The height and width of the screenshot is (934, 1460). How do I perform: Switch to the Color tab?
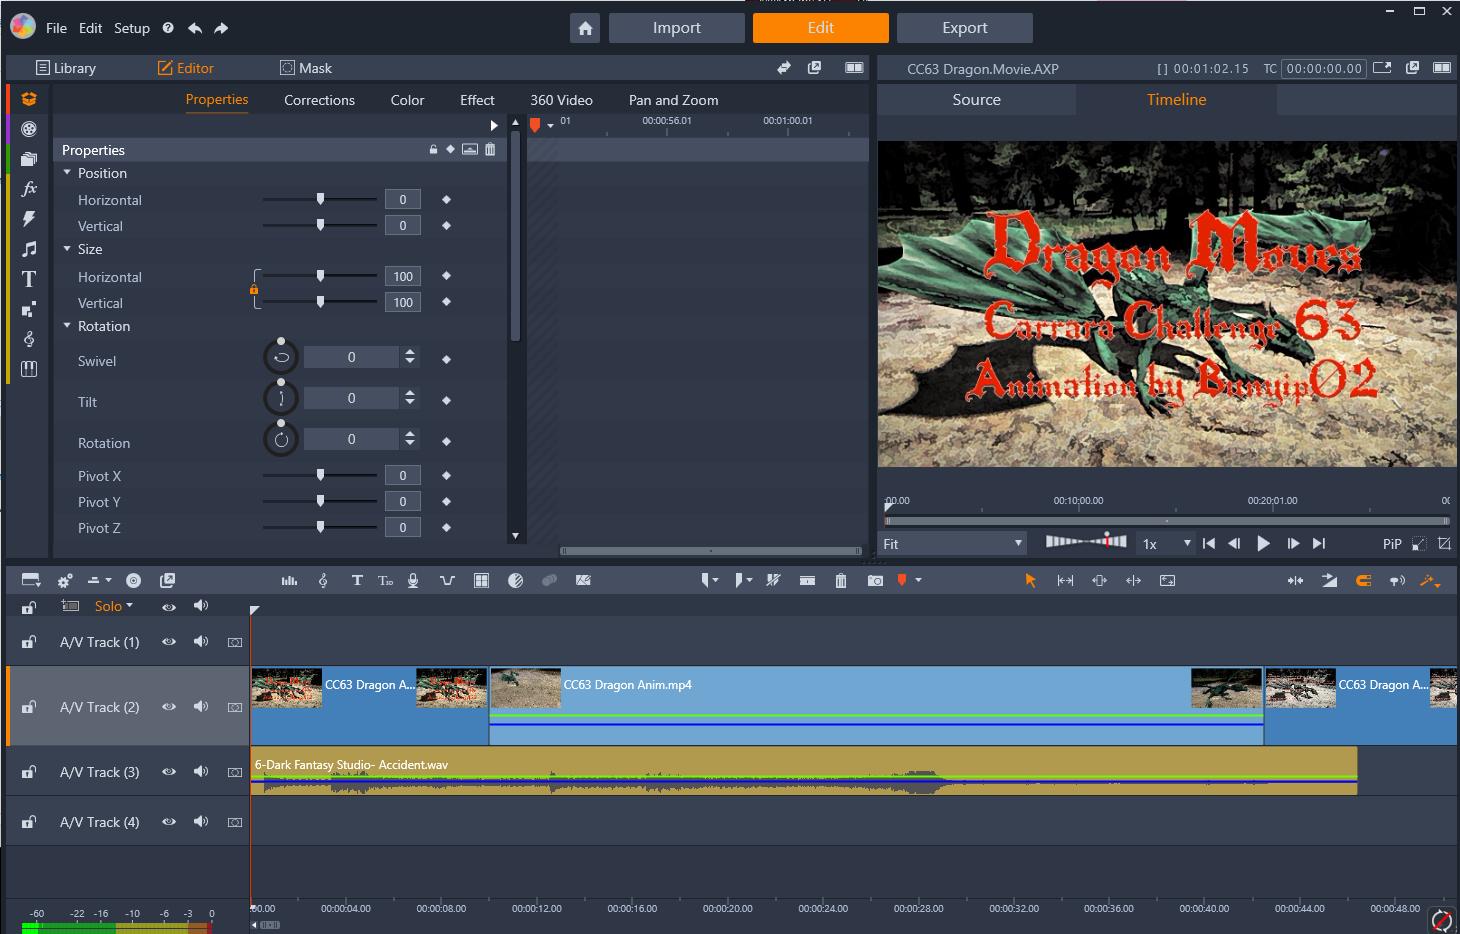pyautogui.click(x=407, y=100)
